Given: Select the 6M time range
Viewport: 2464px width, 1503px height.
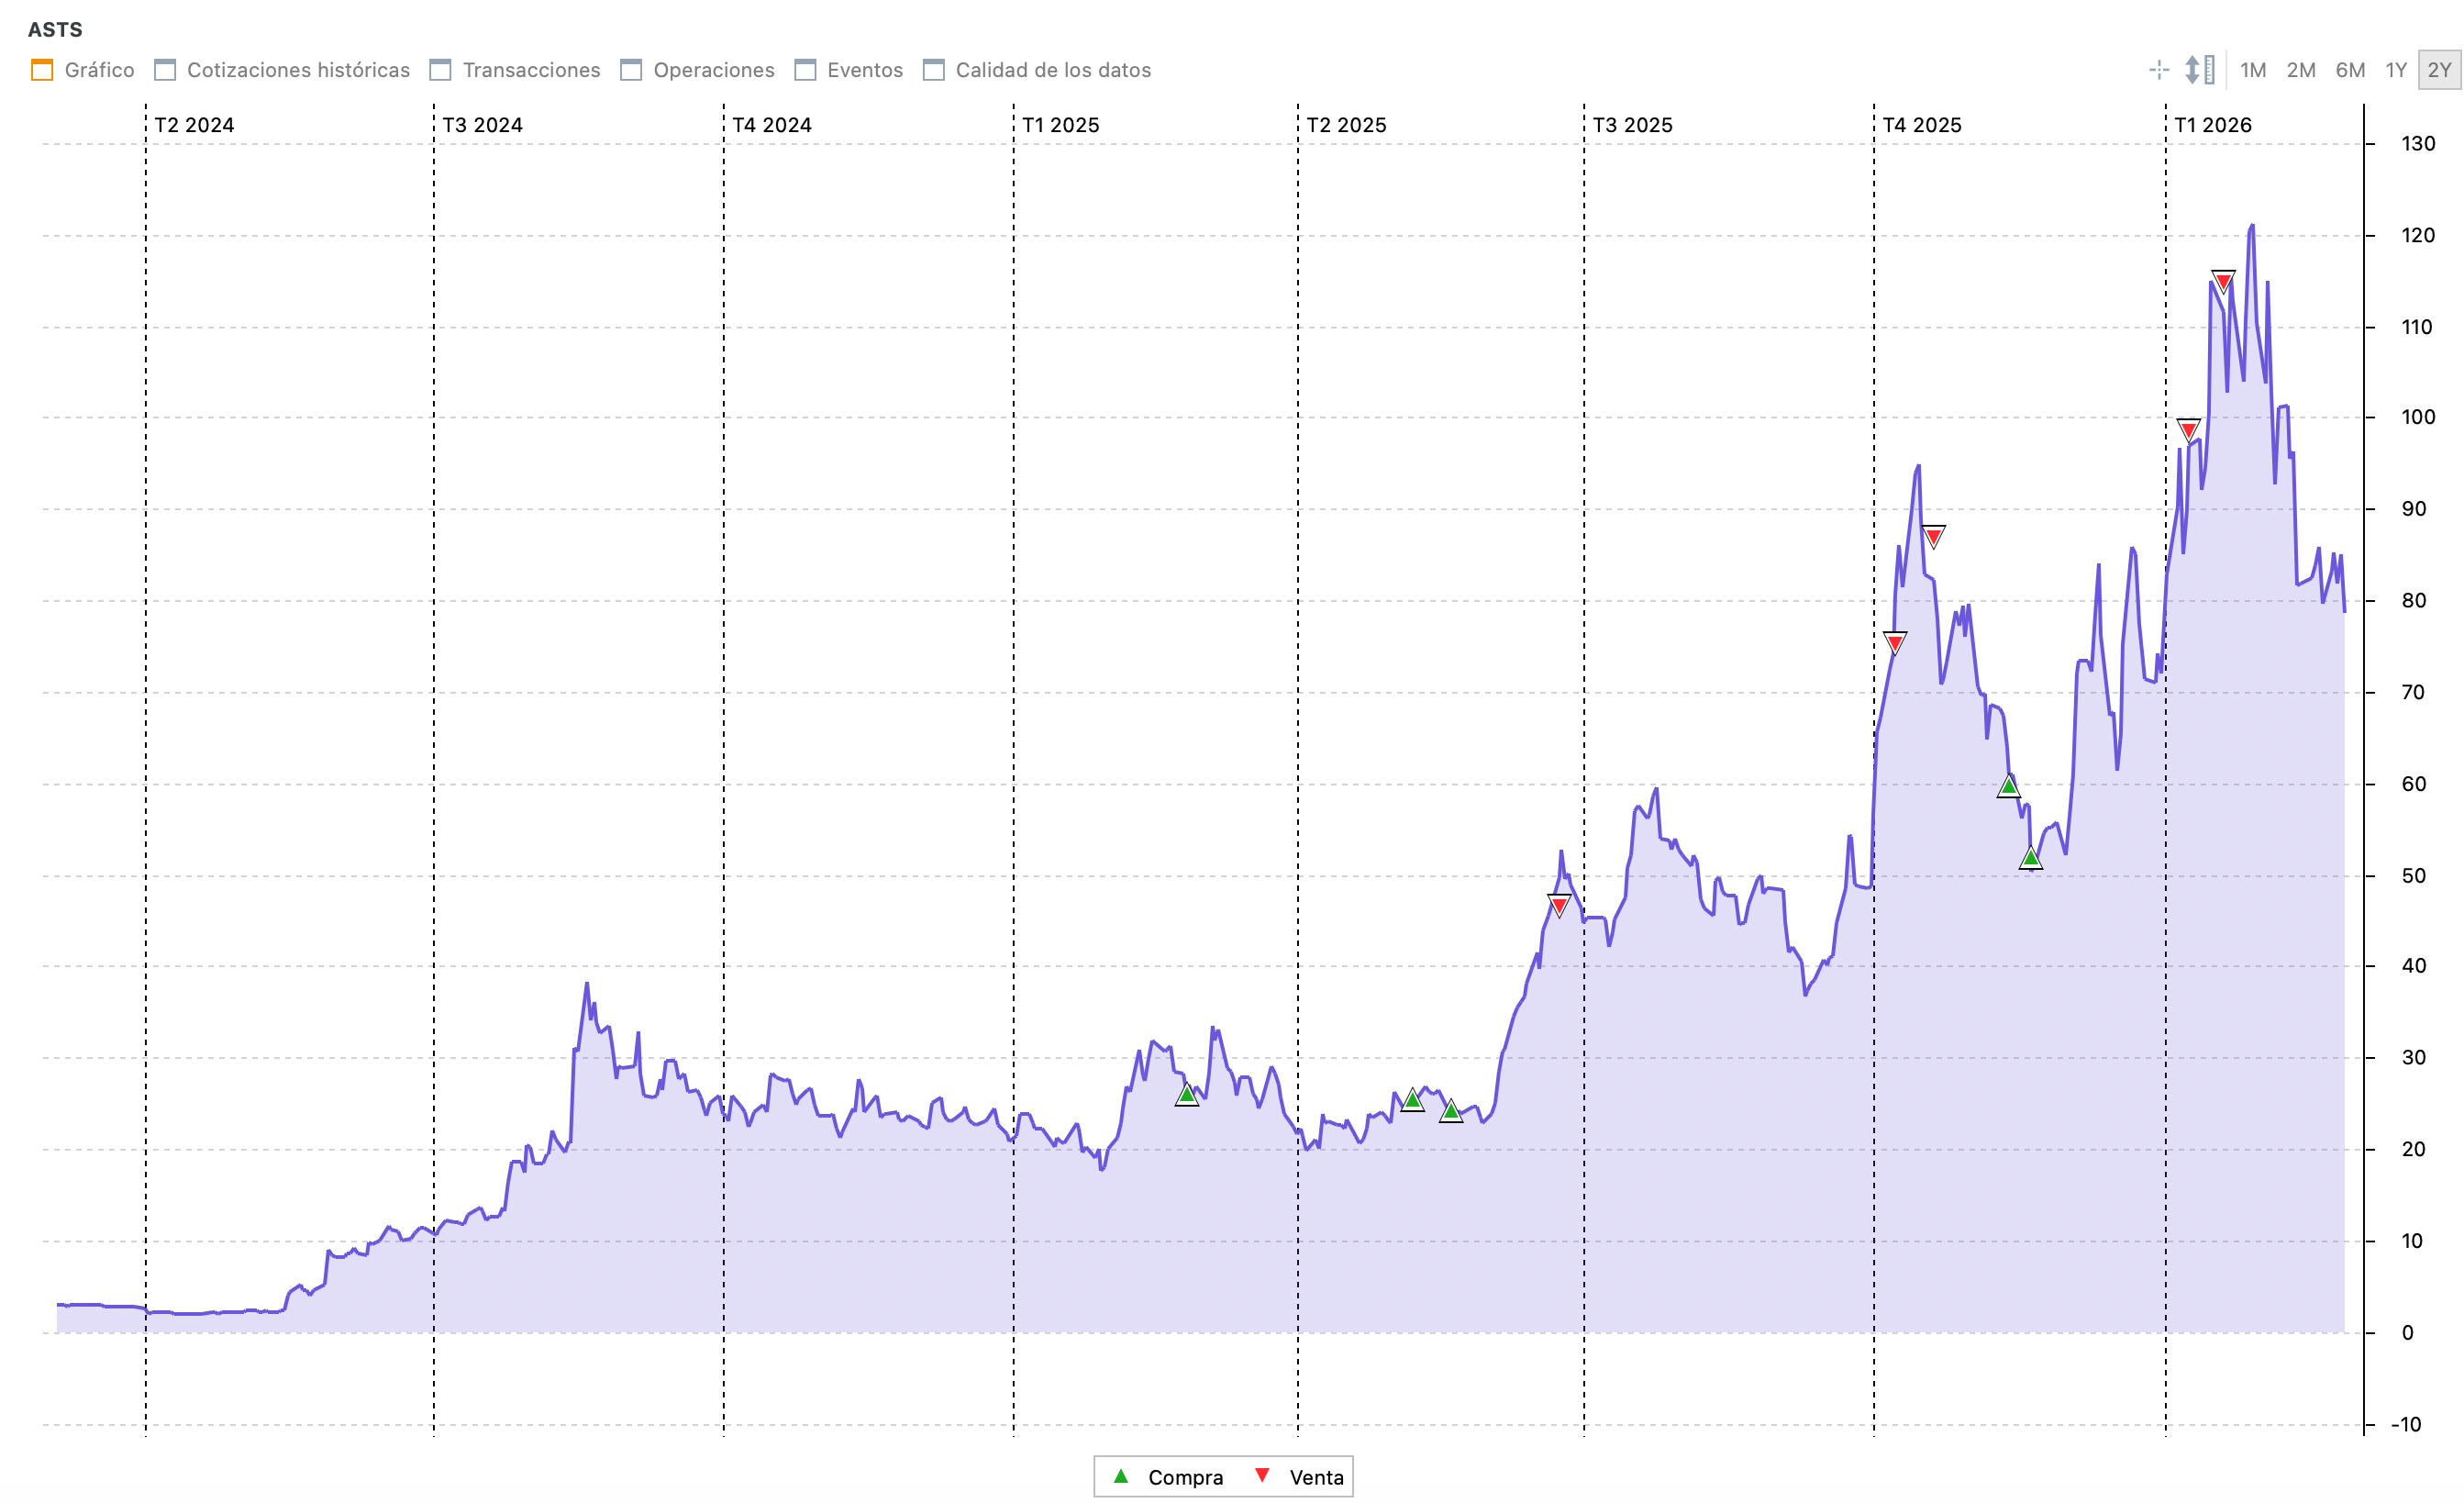Looking at the screenshot, I should (x=2349, y=70).
